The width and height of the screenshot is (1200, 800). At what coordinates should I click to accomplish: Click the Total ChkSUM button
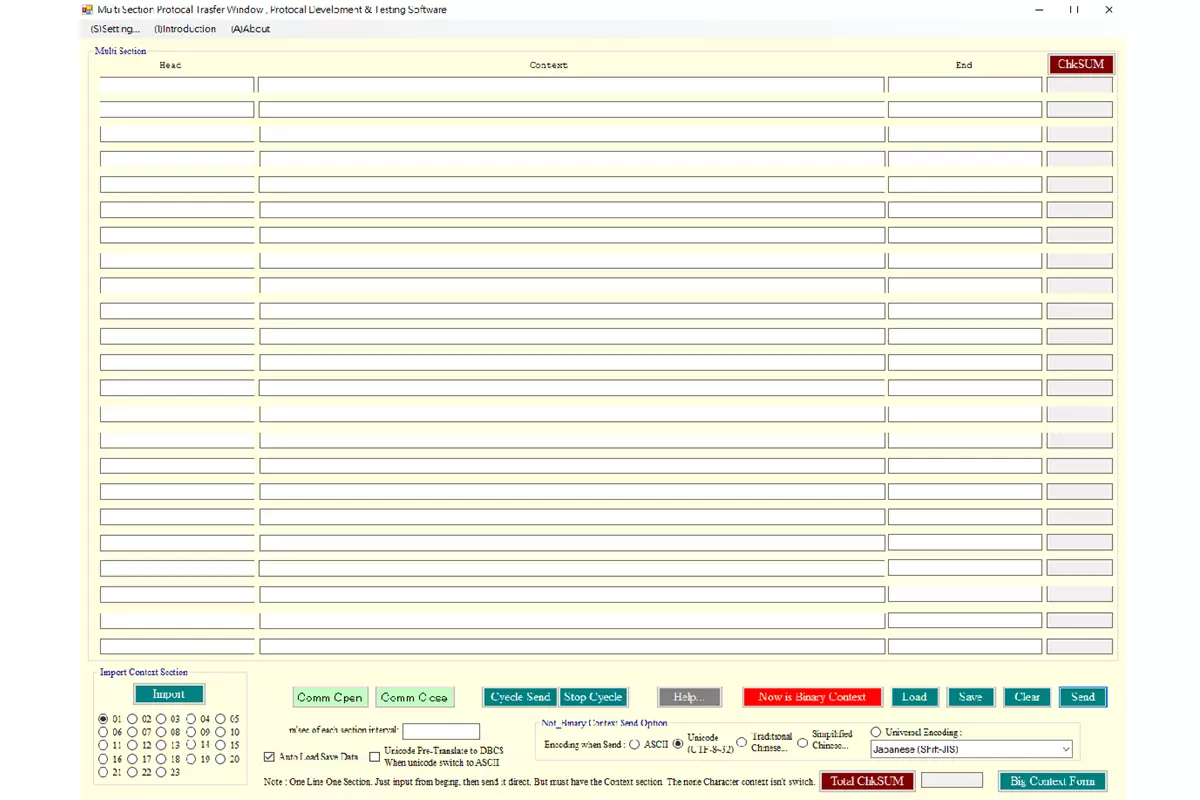click(x=867, y=781)
